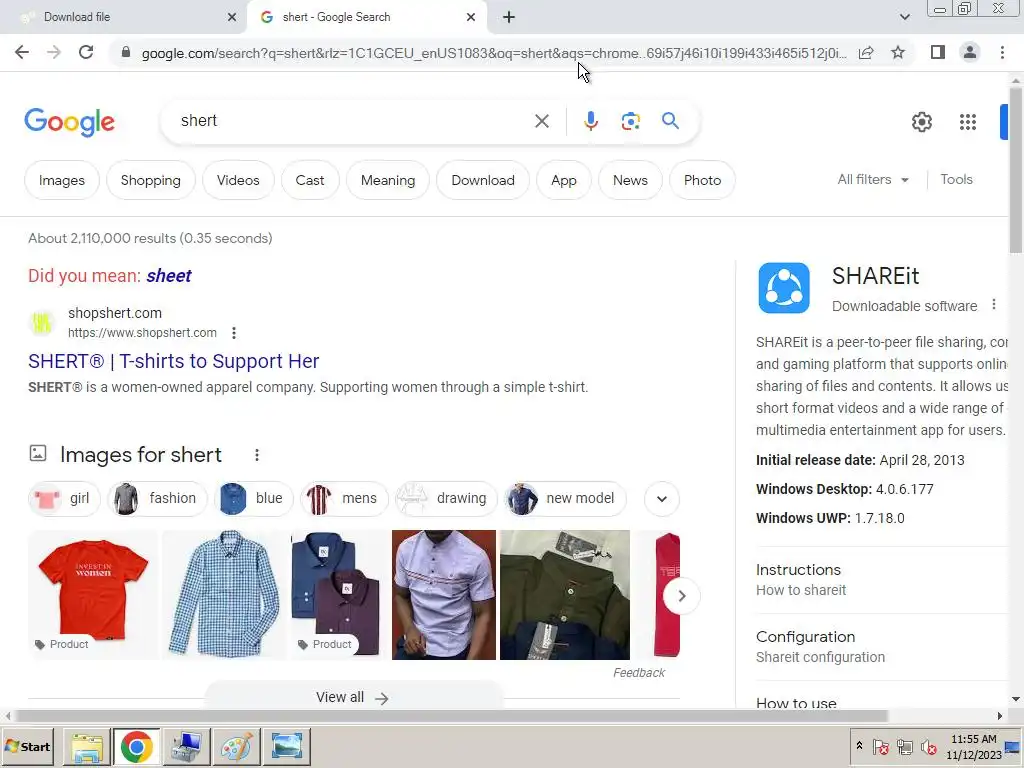This screenshot has height=768, width=1024.
Task: Open Chrome's three-dot menu
Action: click(1002, 52)
